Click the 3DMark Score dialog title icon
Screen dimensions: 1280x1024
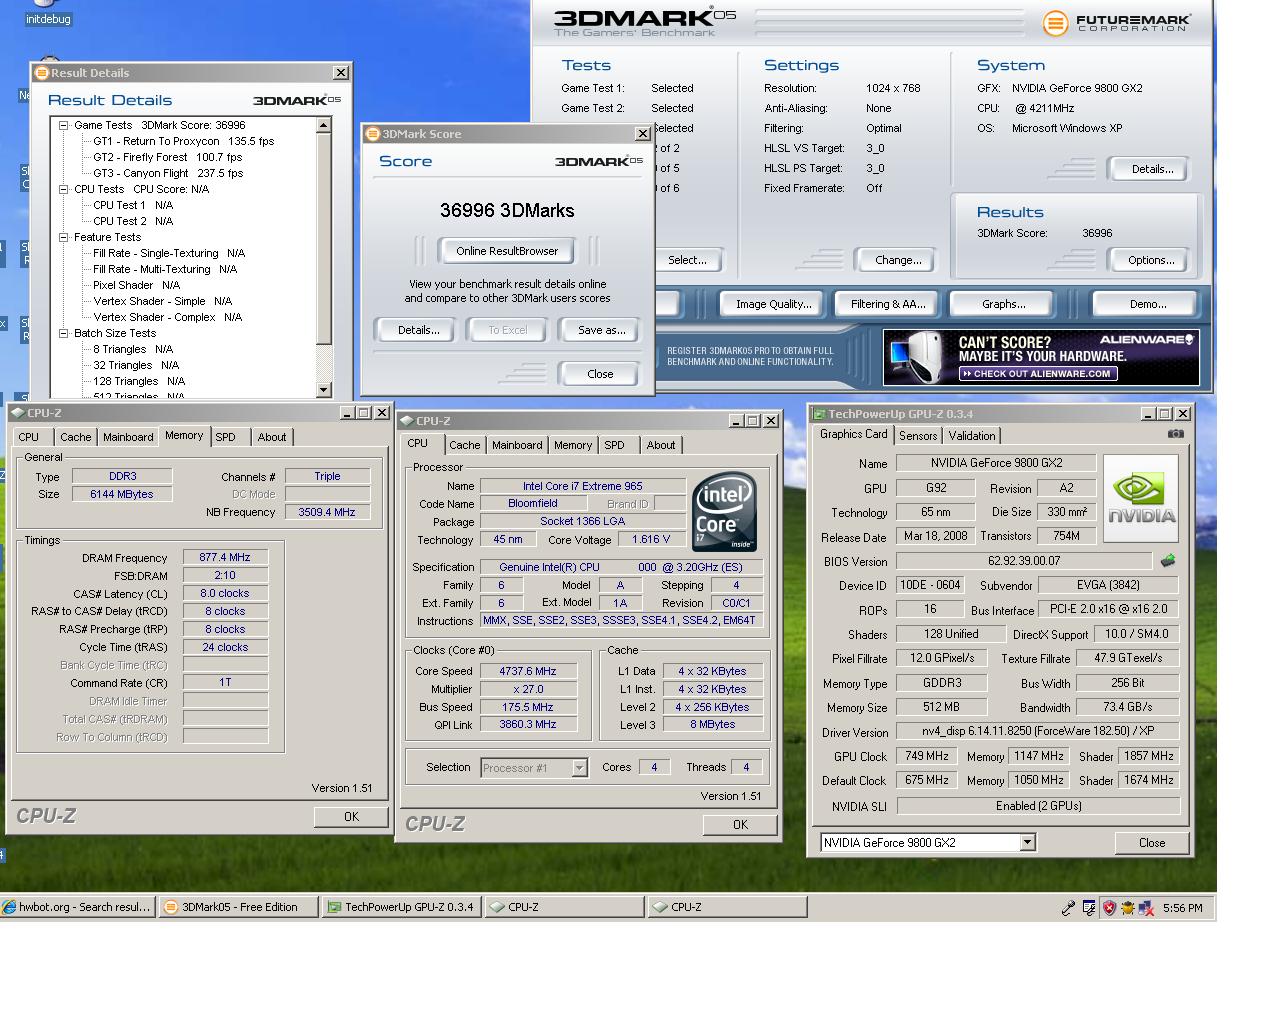[x=373, y=134]
